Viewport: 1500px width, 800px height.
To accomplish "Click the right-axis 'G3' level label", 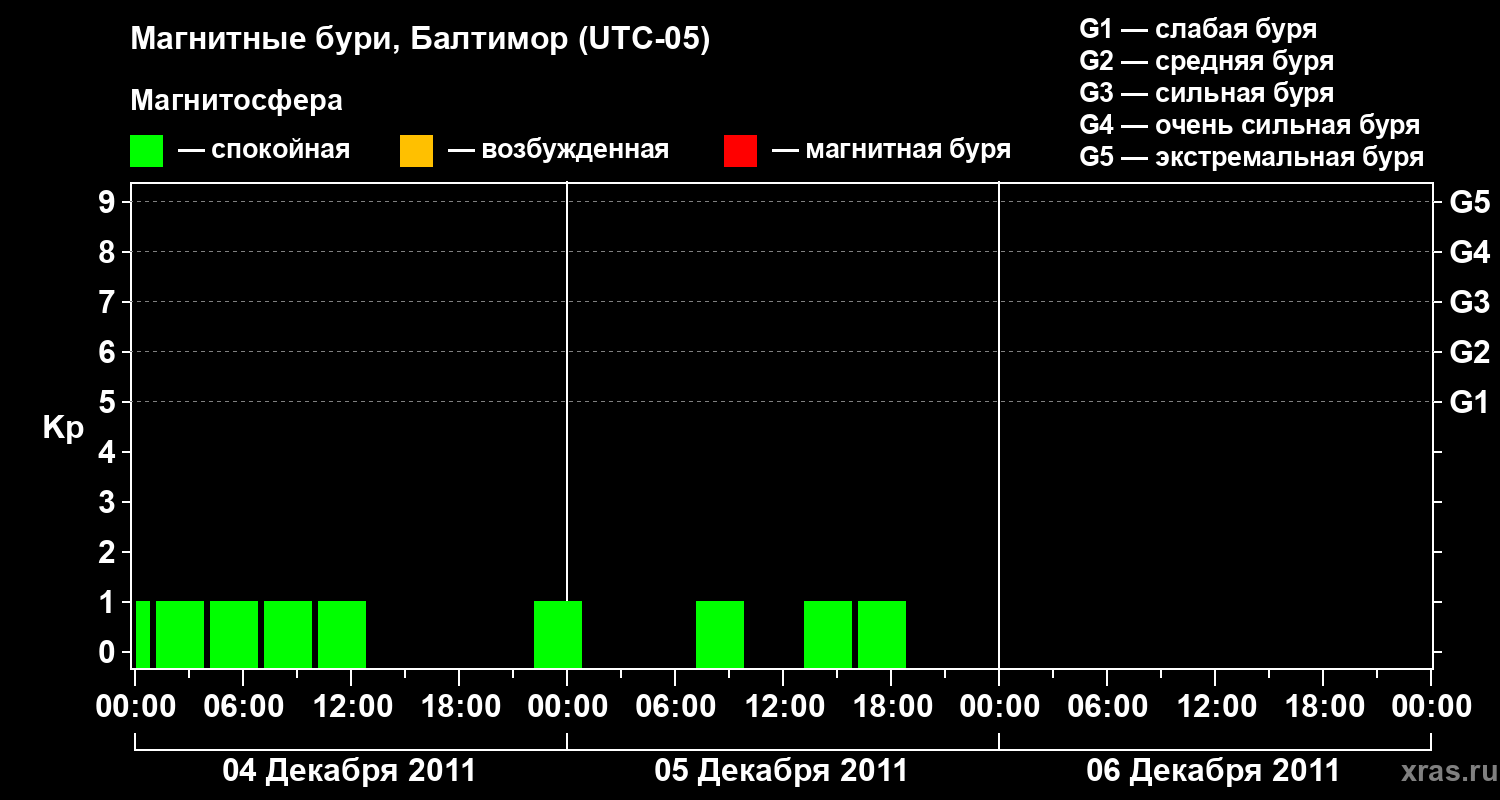I will (1470, 302).
